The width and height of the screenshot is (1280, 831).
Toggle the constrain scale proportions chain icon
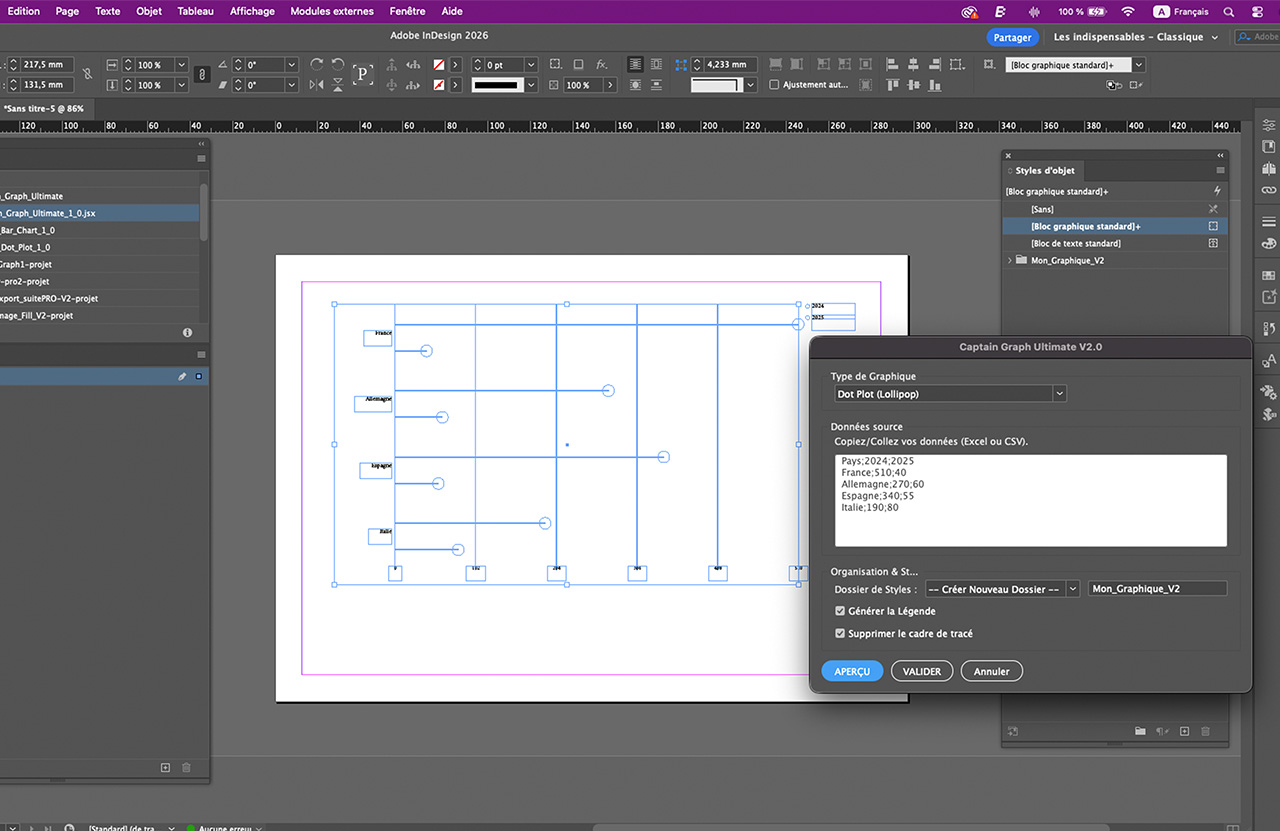(201, 75)
